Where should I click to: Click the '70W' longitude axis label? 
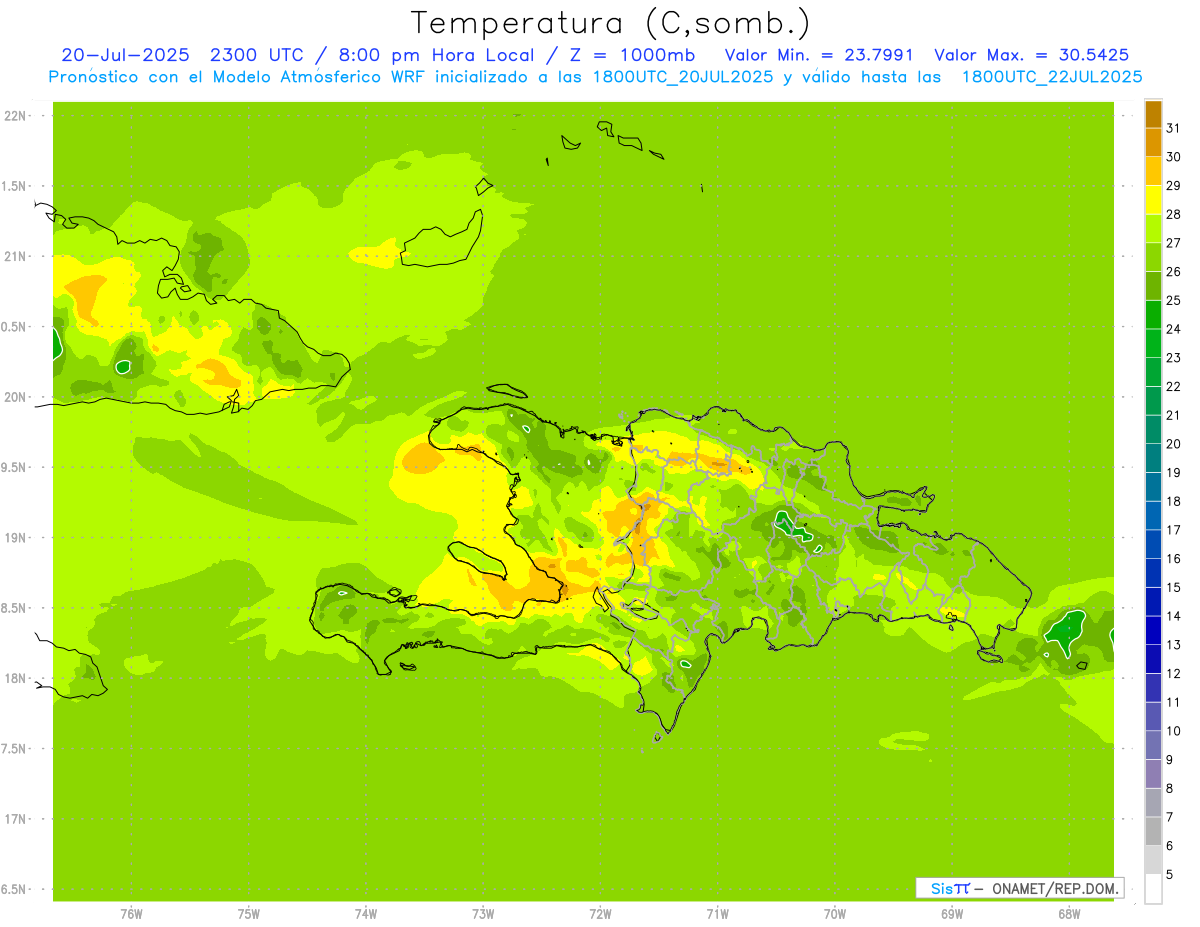tap(835, 913)
